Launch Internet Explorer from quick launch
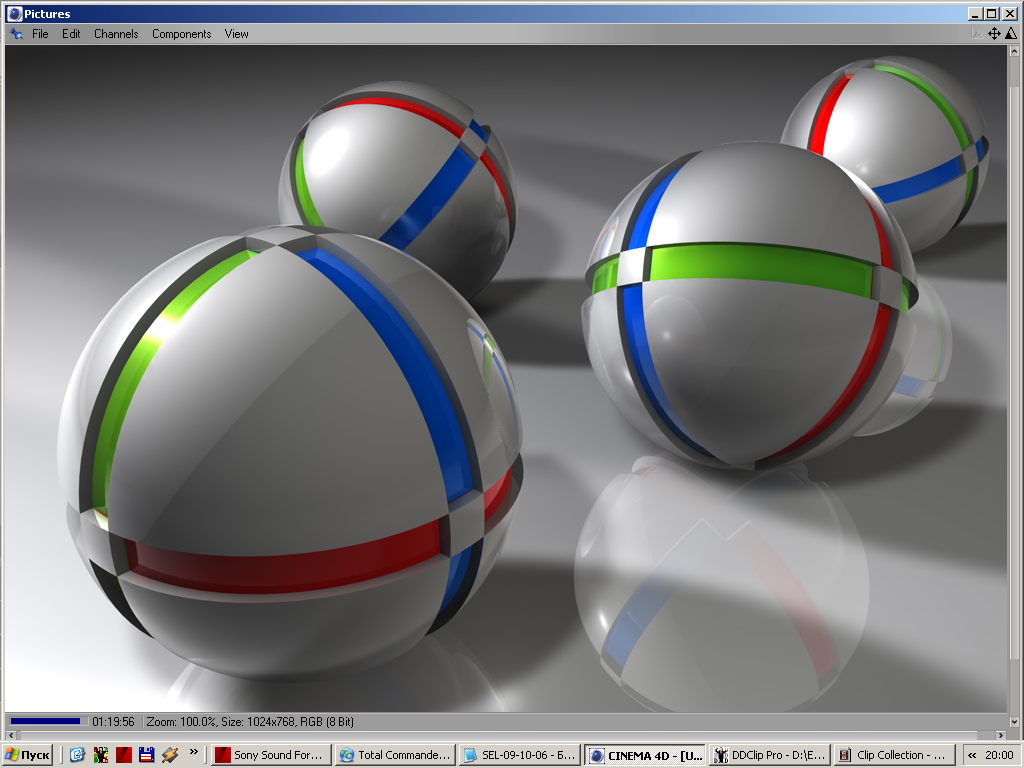1024x768 pixels. tap(77, 755)
